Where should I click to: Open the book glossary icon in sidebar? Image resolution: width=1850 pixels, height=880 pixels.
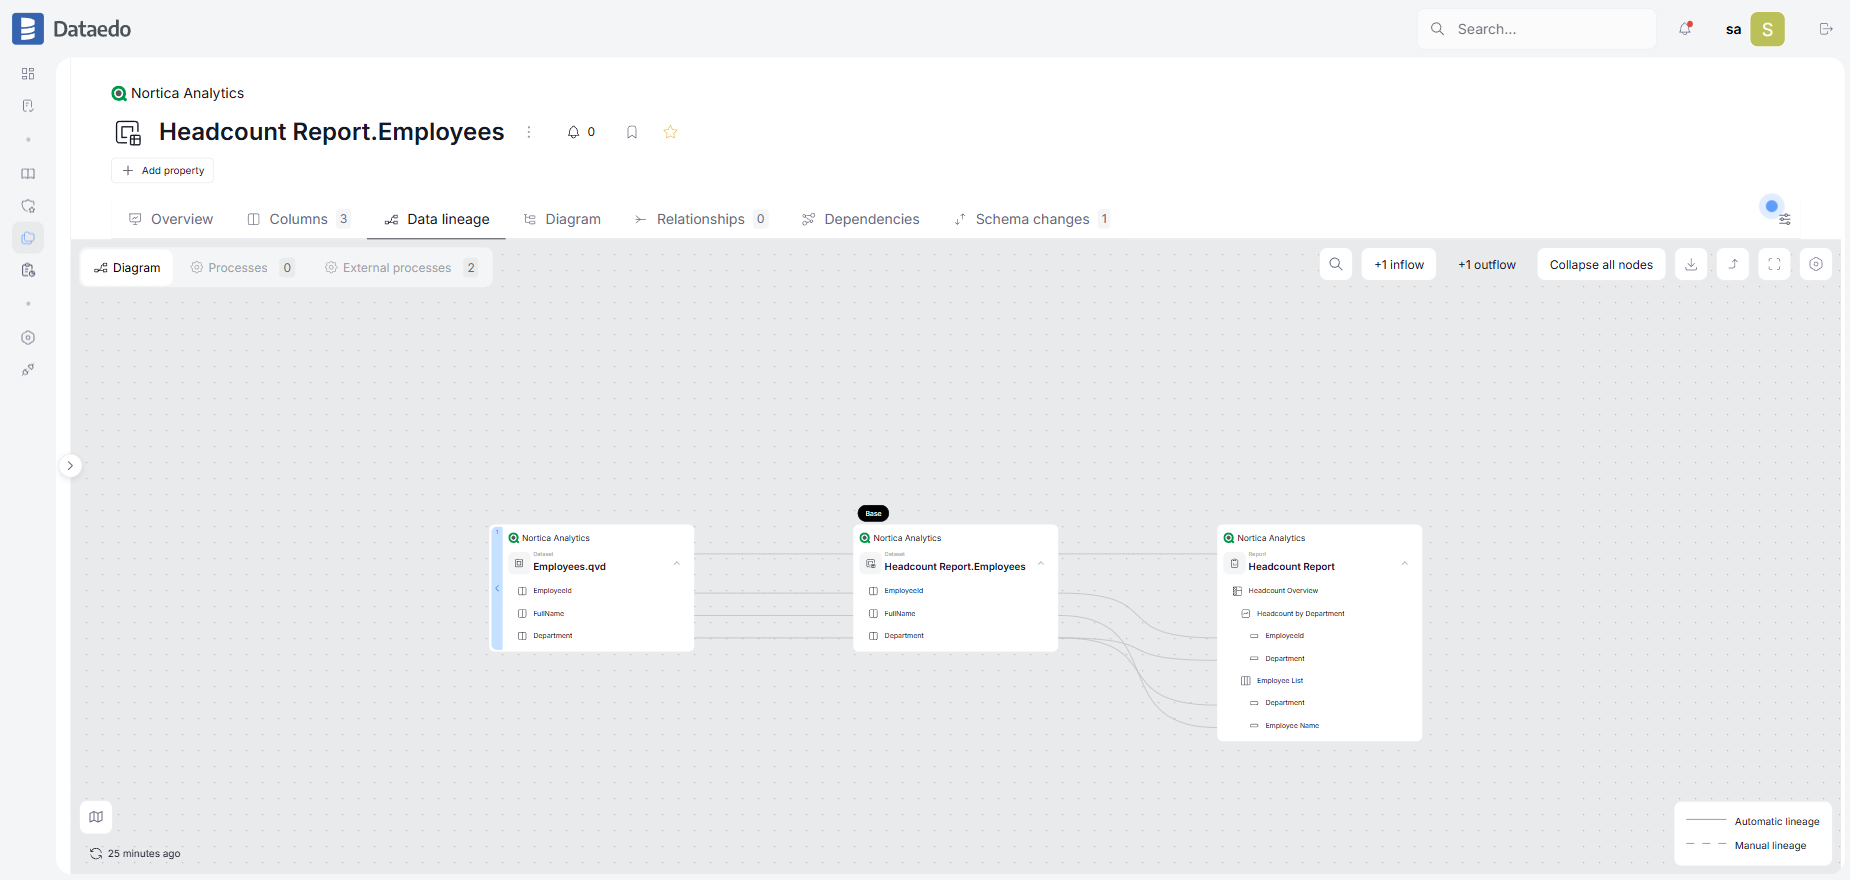coord(28,174)
